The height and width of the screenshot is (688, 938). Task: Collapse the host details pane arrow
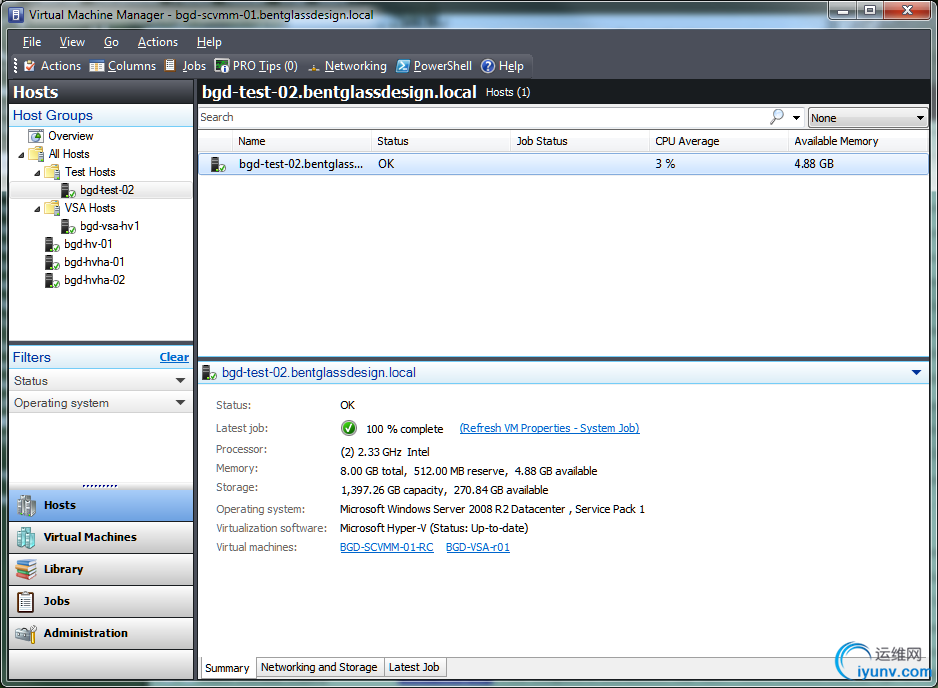point(916,372)
